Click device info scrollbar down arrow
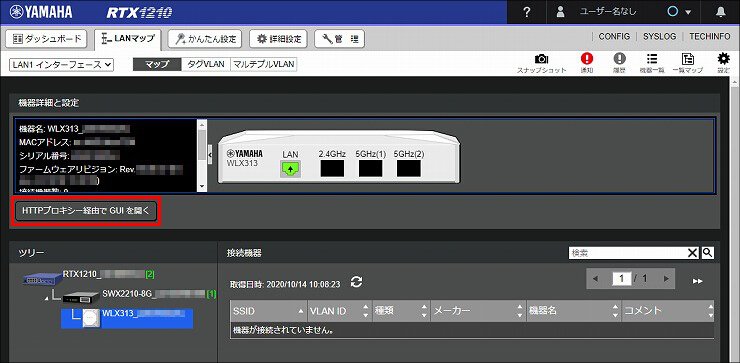740x363 pixels. [x=202, y=186]
